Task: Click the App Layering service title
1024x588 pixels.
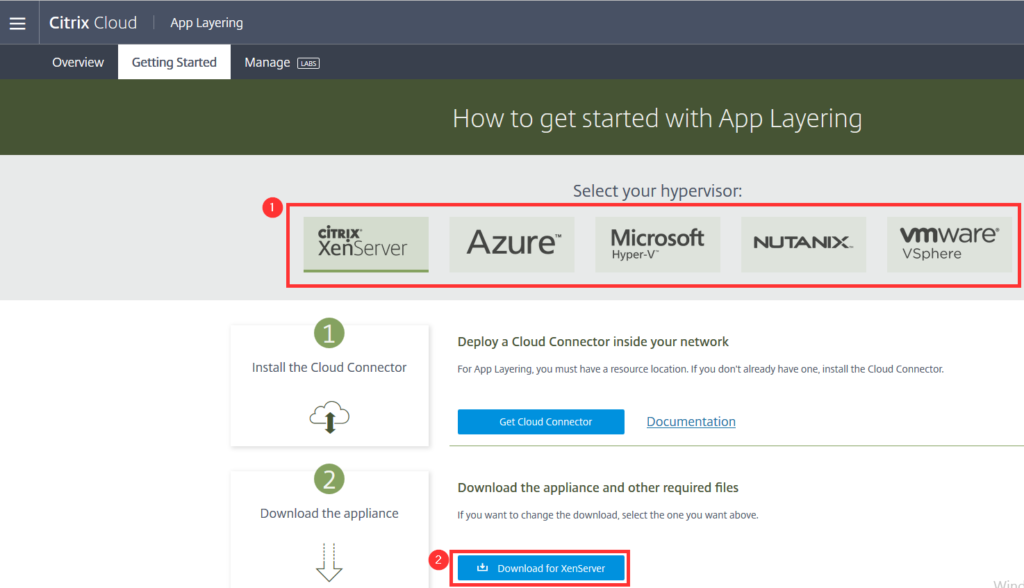Action: 206,23
